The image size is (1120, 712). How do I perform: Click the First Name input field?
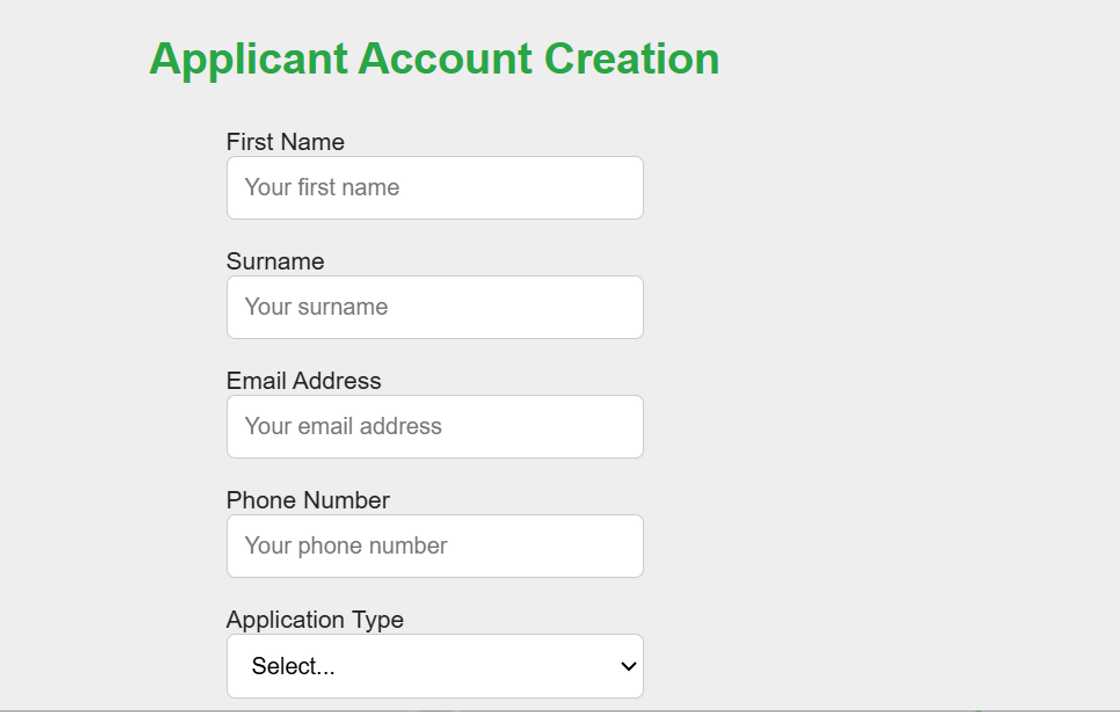click(x=435, y=187)
